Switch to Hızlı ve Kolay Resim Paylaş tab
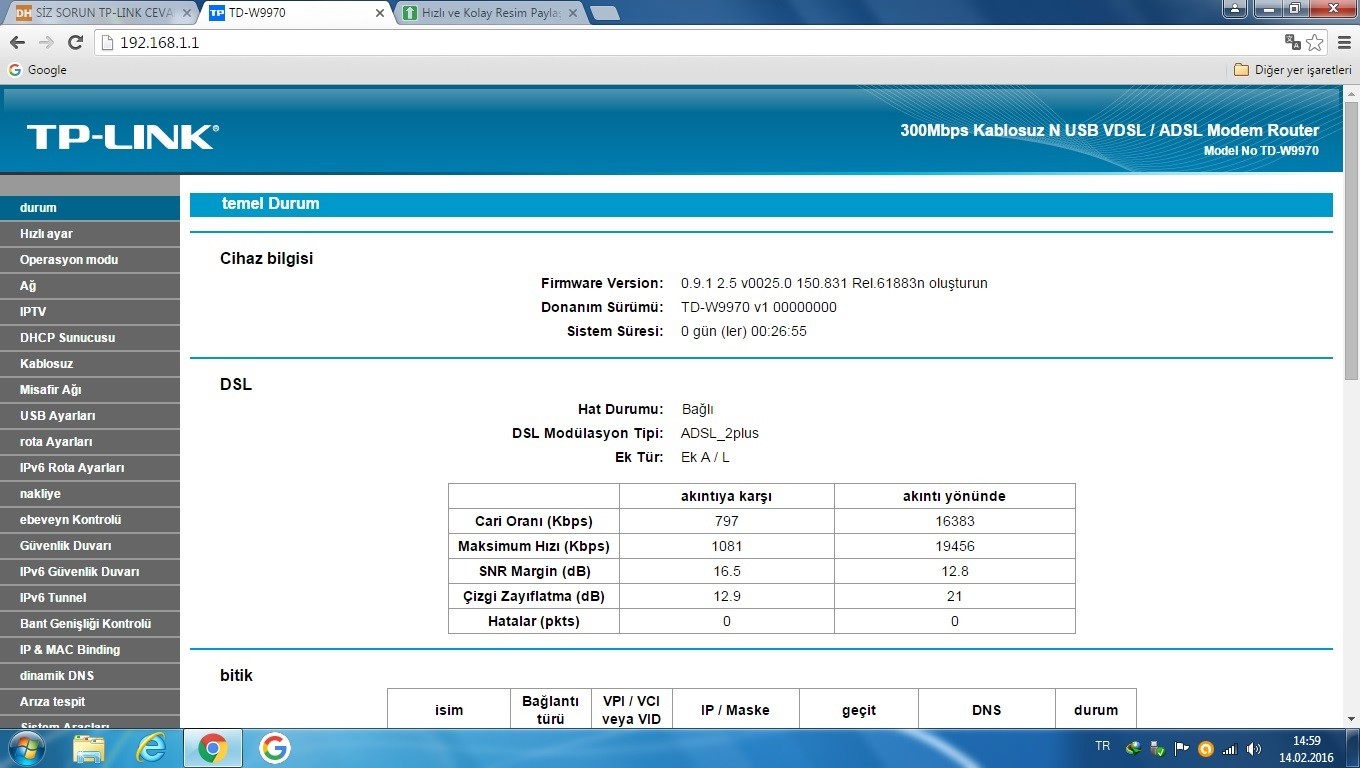 tap(490, 13)
